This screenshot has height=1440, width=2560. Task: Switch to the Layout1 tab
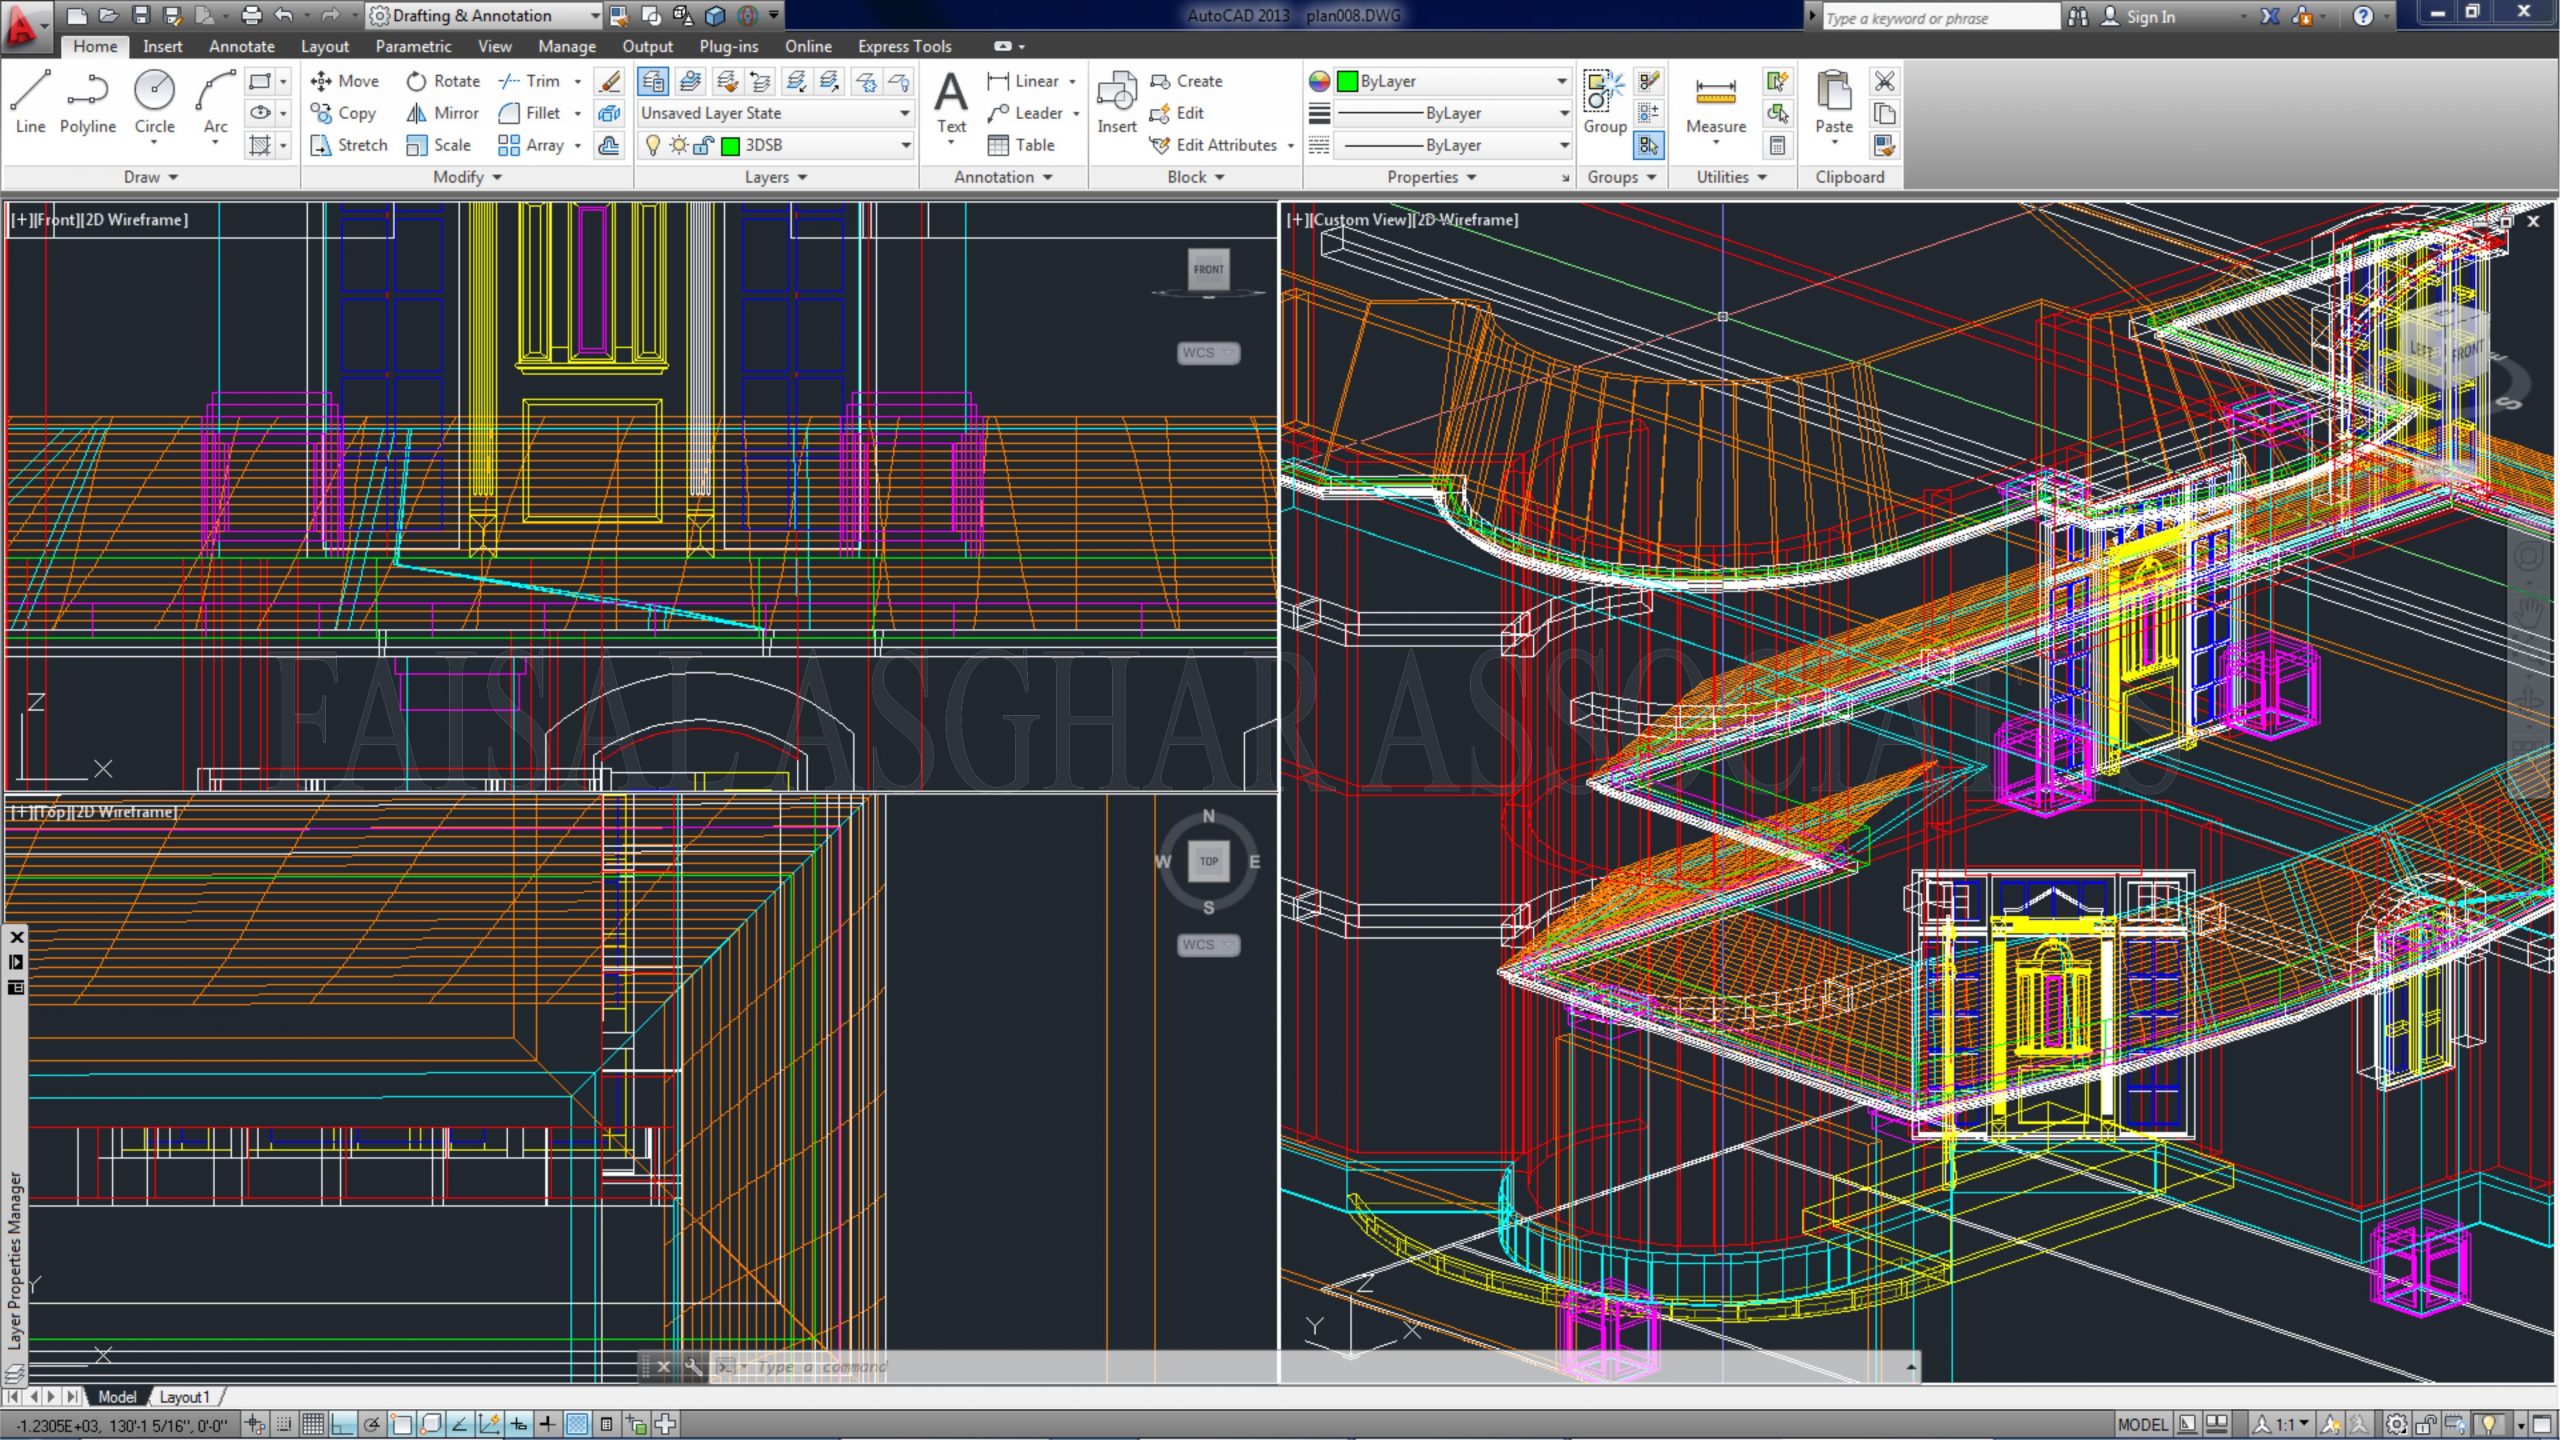[184, 1397]
